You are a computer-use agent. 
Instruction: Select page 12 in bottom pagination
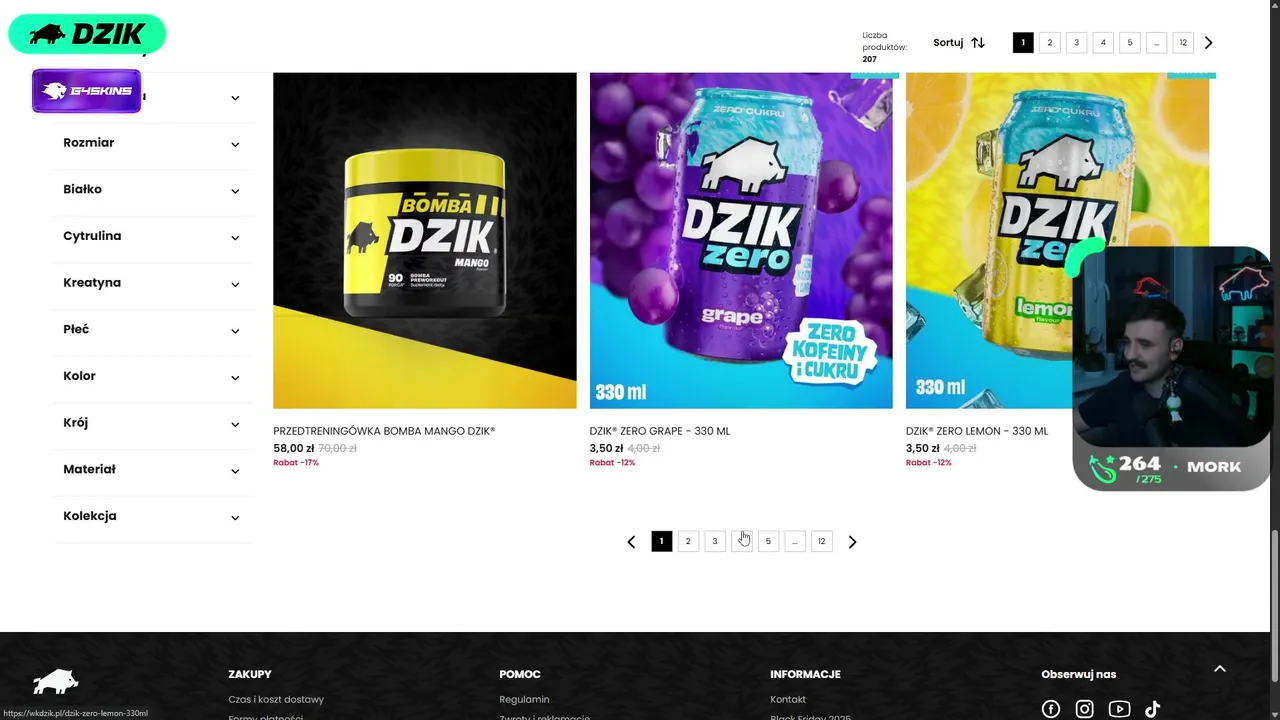coord(822,541)
